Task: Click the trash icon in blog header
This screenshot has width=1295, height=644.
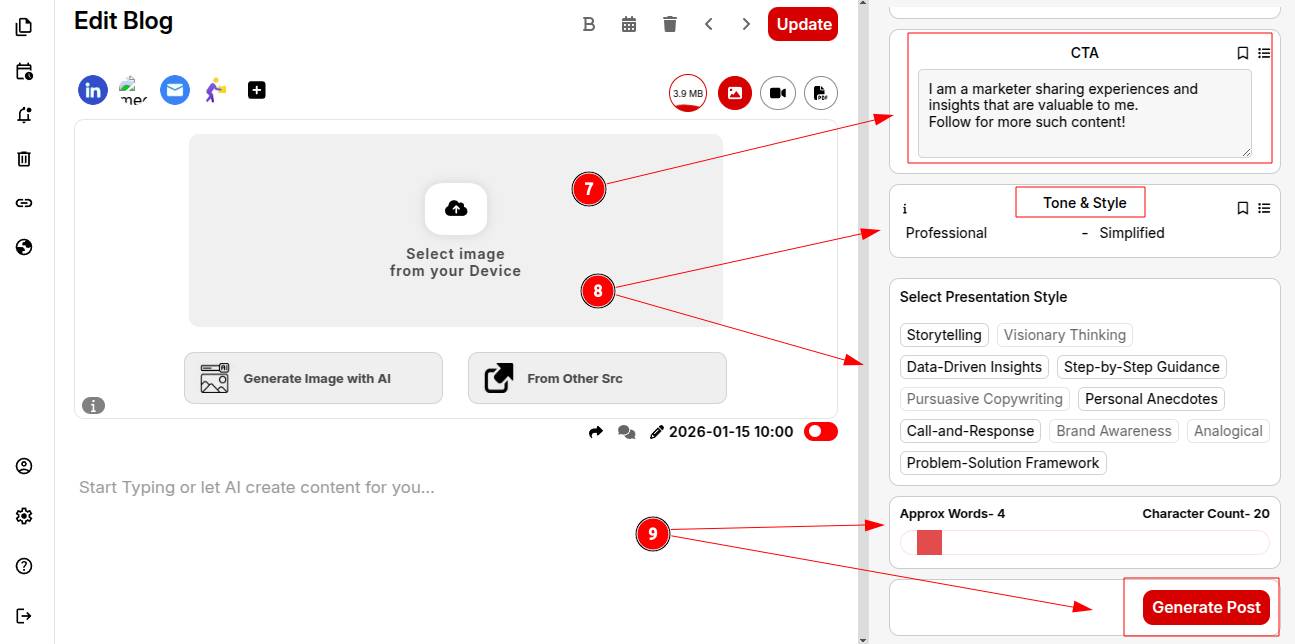Action: 670,24
